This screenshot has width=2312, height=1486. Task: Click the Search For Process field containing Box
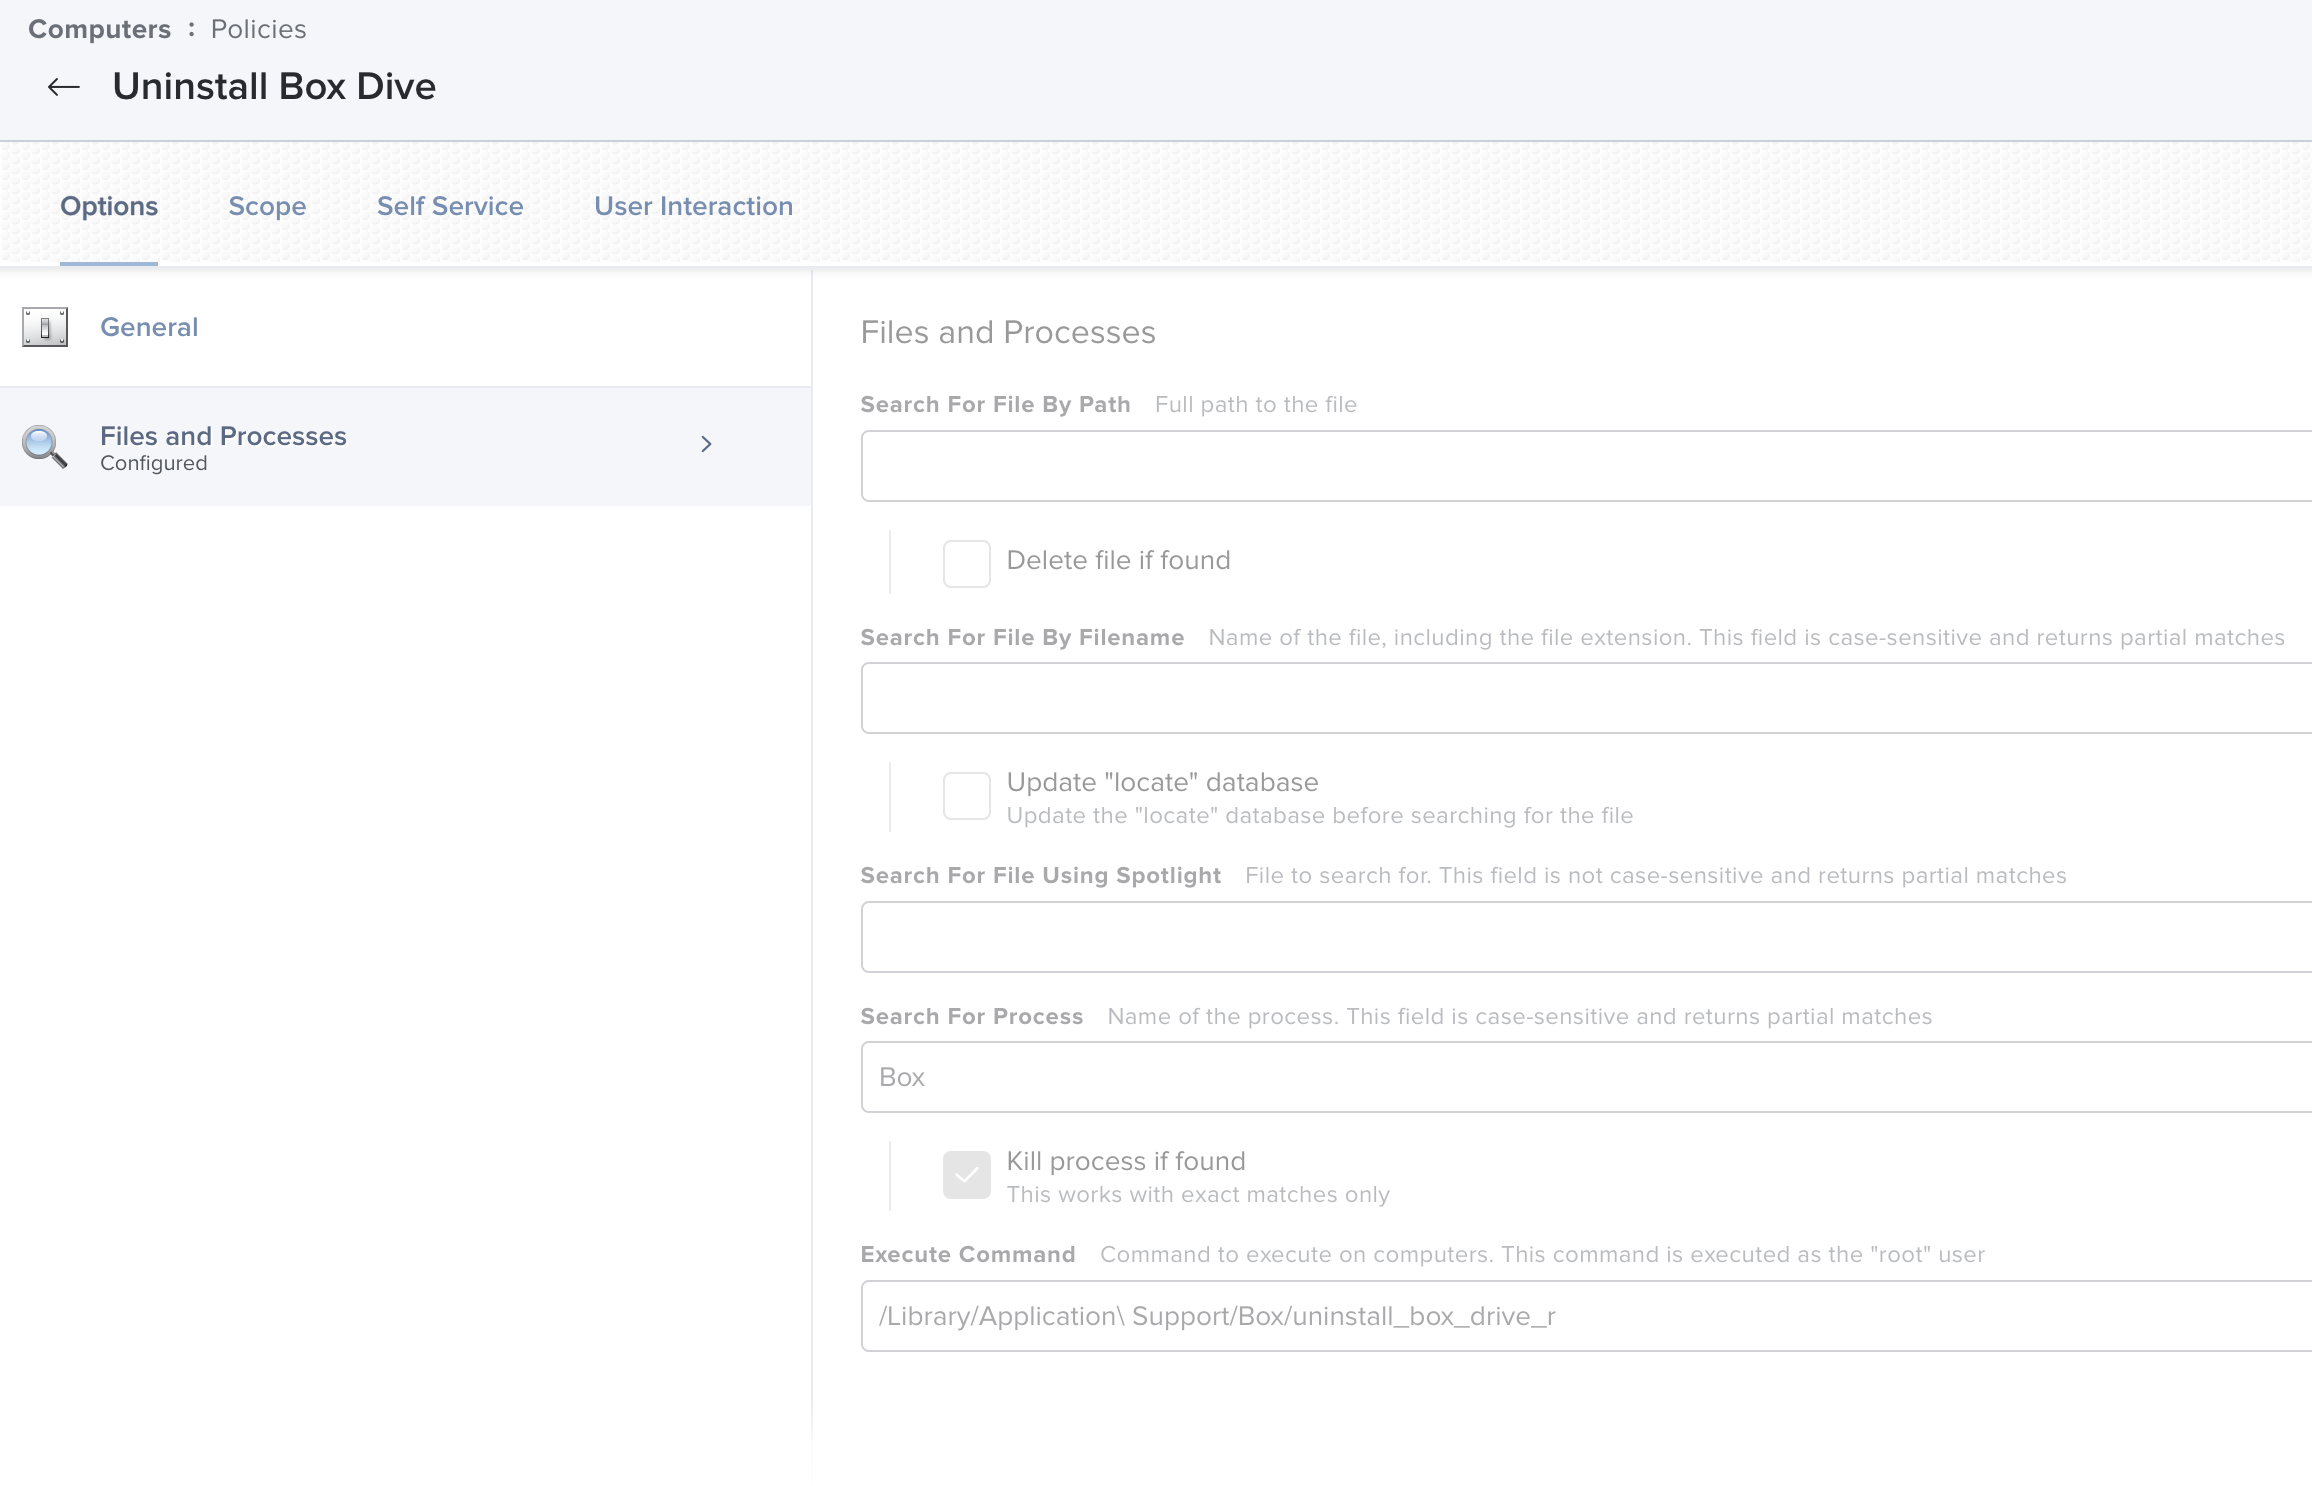pos(1586,1077)
